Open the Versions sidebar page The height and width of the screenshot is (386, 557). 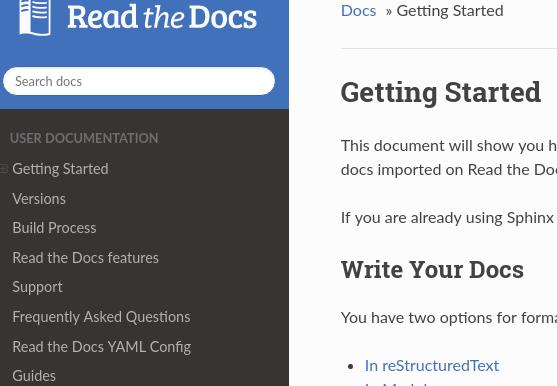point(39,199)
